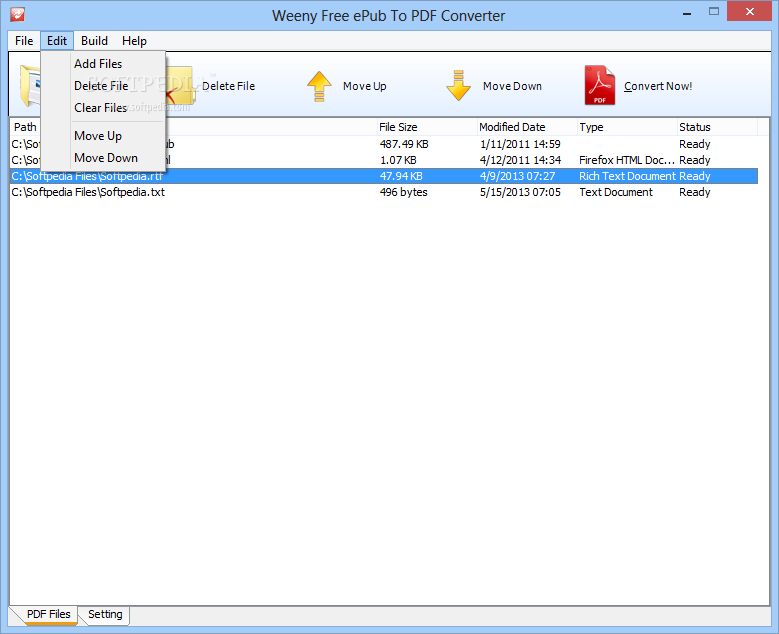This screenshot has height=634, width=779.
Task: Click the red PDF Convert Now icon
Action: click(x=600, y=85)
